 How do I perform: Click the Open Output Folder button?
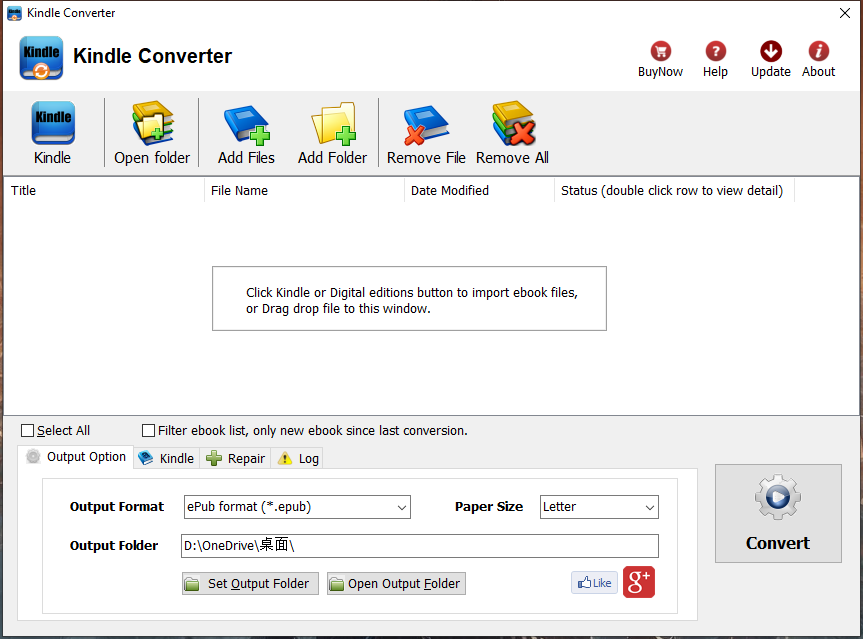tap(396, 583)
